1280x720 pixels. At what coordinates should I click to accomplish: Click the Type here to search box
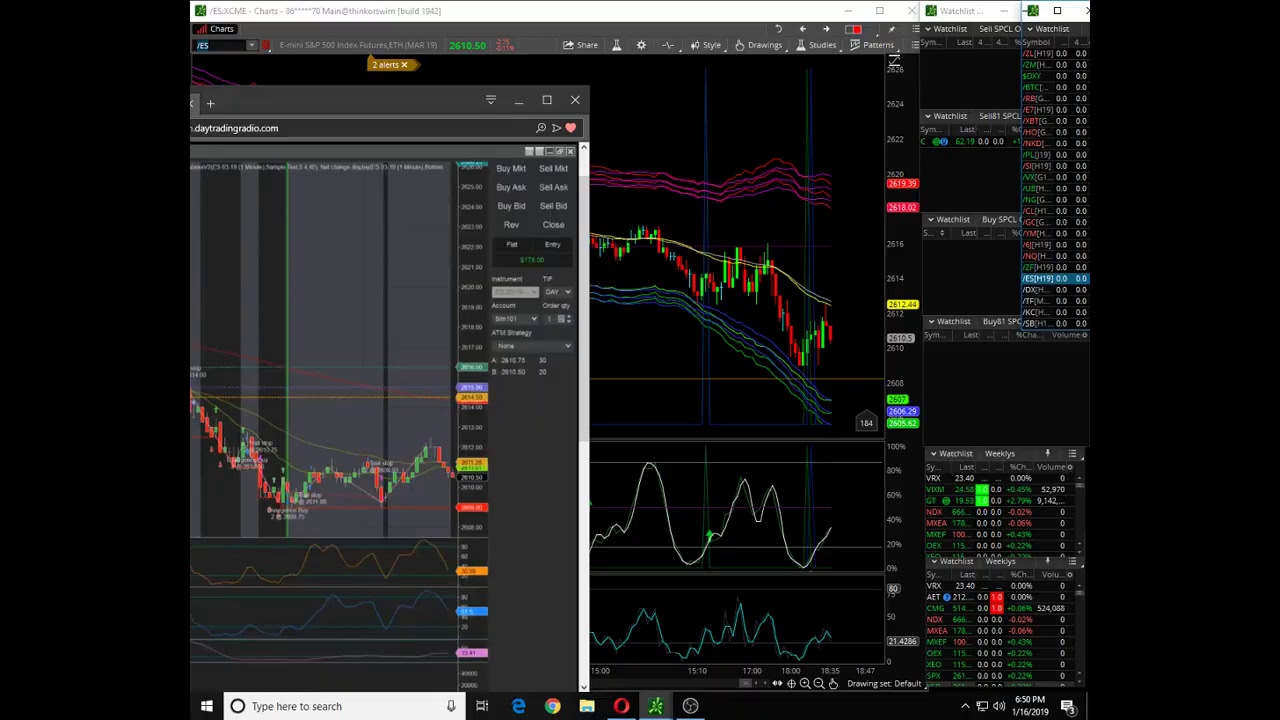[343, 706]
